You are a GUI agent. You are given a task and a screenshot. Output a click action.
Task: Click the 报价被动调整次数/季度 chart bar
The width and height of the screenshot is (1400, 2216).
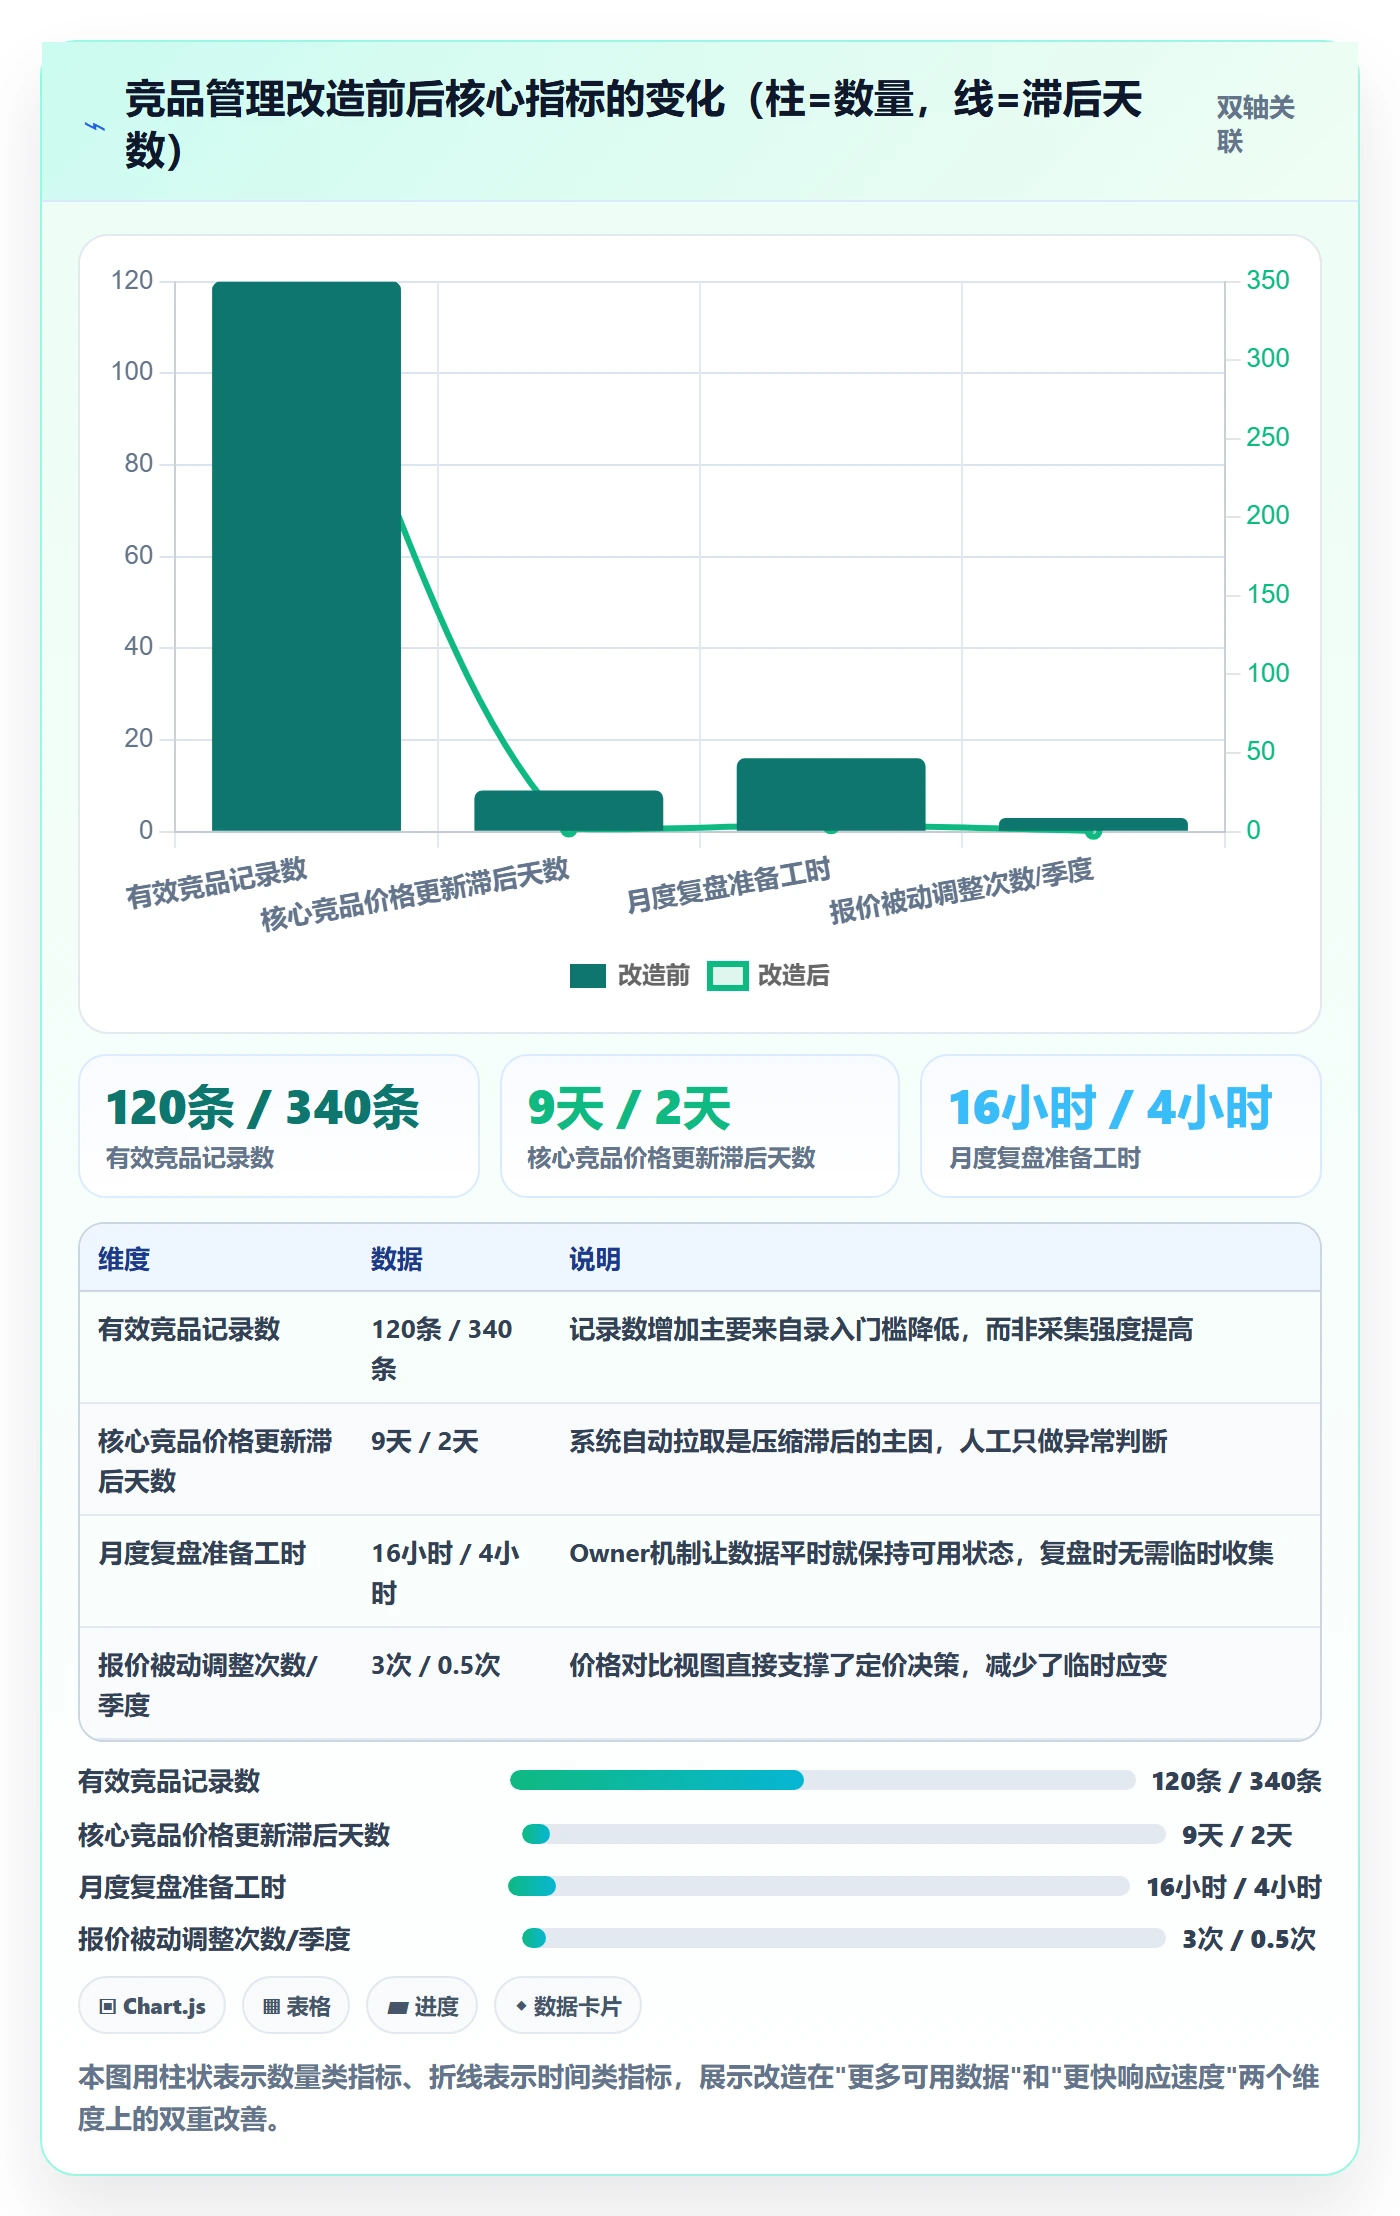coord(1093,825)
